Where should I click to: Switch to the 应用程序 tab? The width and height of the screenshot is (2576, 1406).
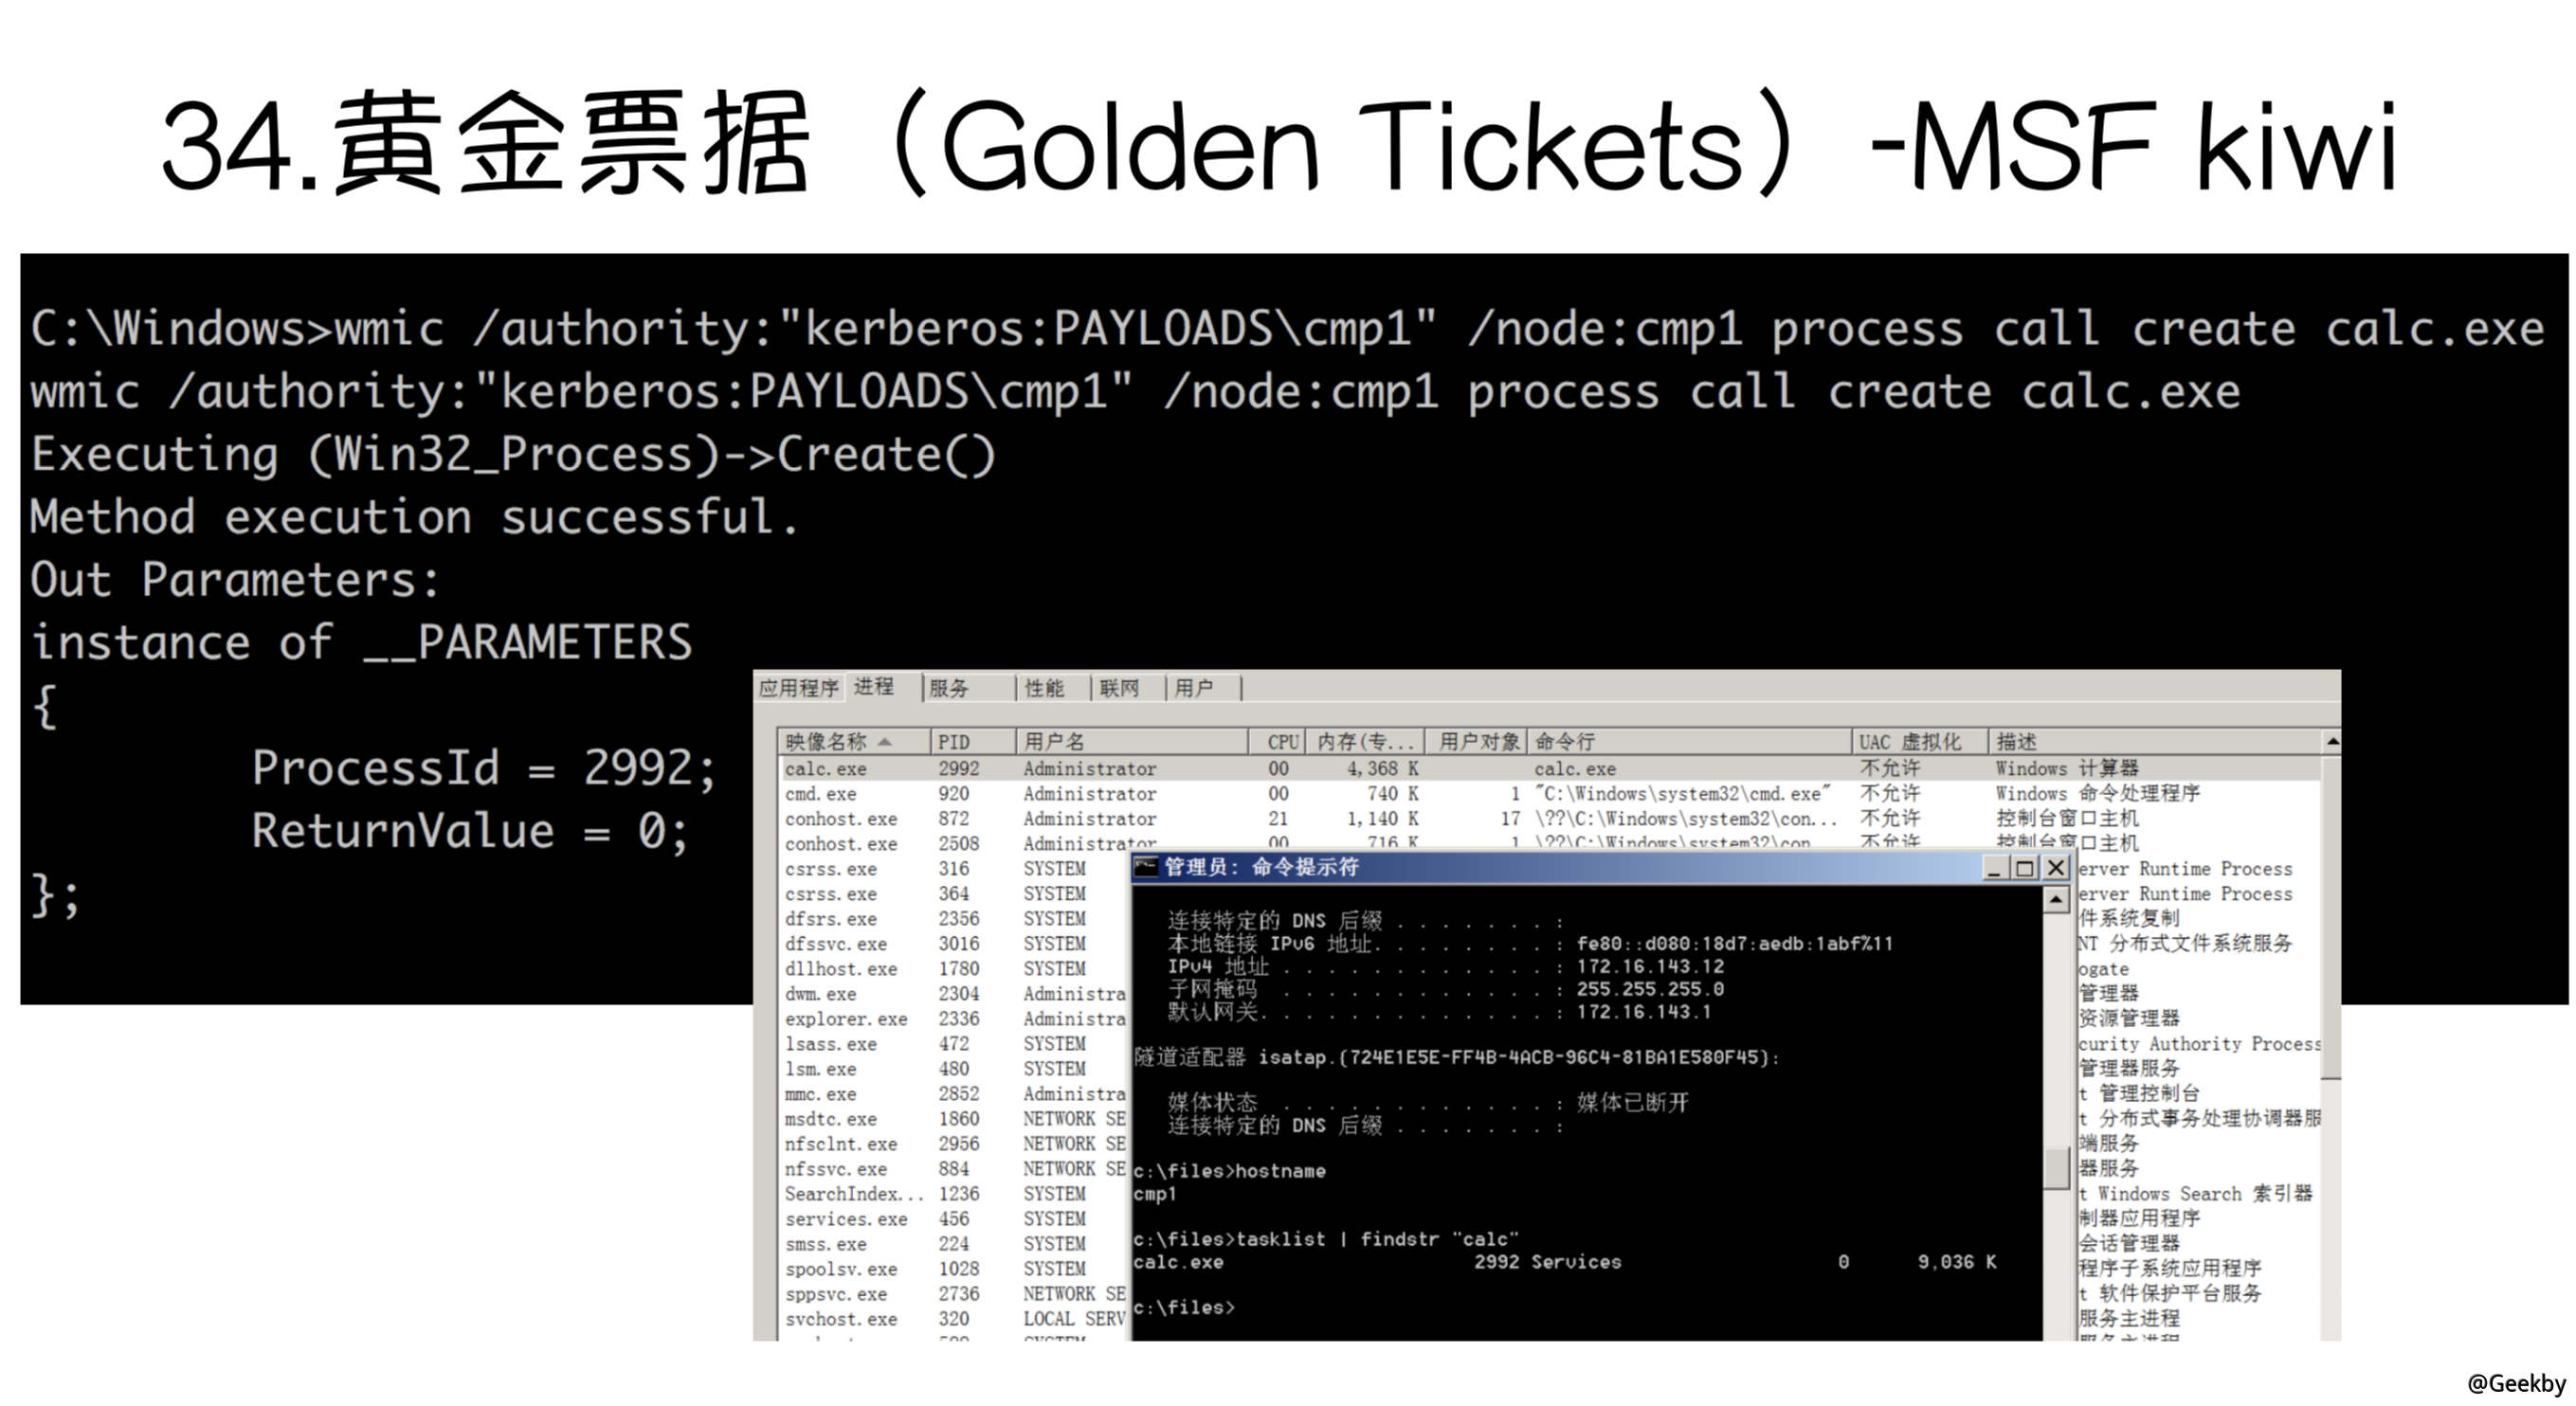click(800, 688)
